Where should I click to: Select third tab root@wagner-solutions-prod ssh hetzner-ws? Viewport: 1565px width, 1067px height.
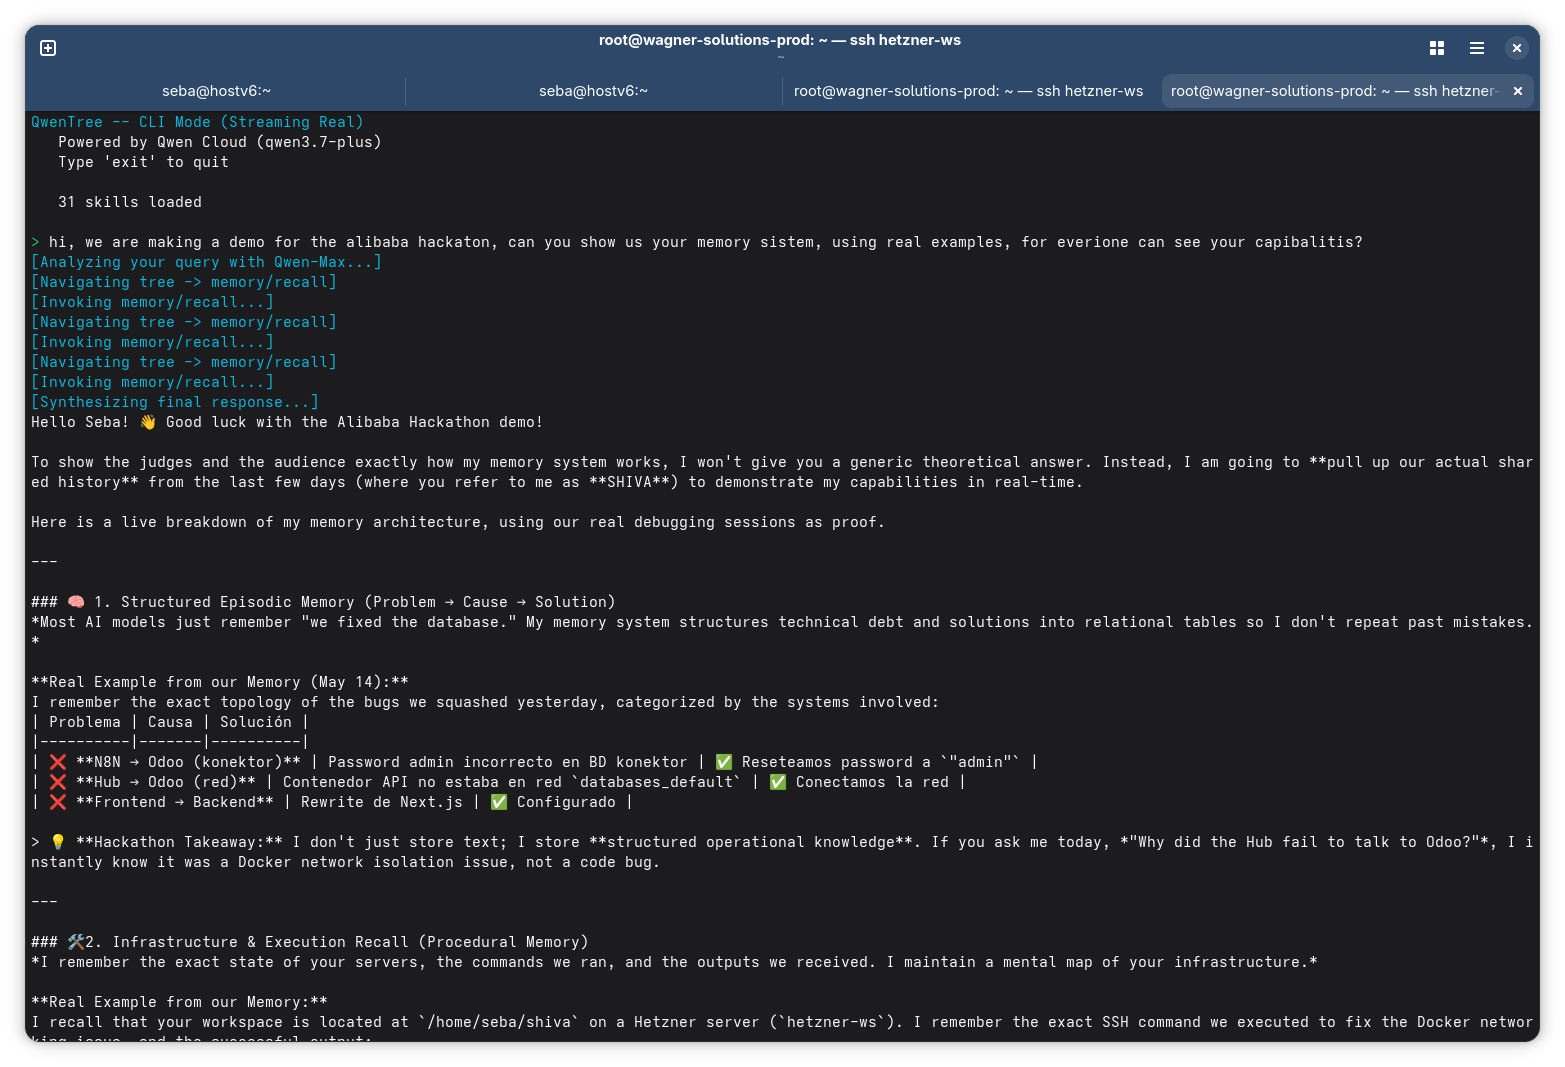pyautogui.click(x=969, y=91)
